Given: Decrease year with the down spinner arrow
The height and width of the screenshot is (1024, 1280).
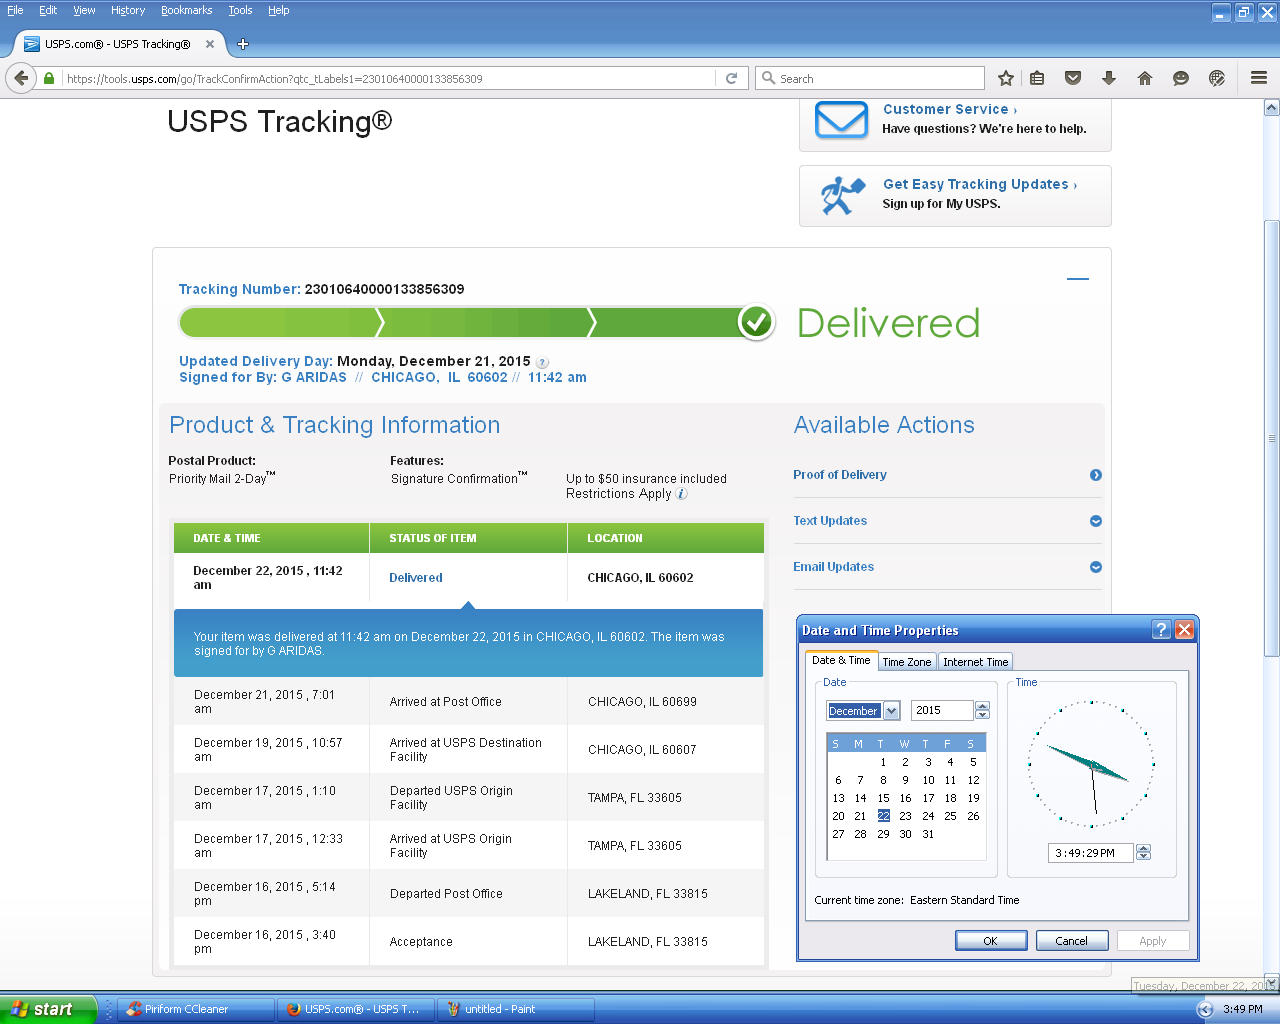Looking at the screenshot, I should (982, 715).
